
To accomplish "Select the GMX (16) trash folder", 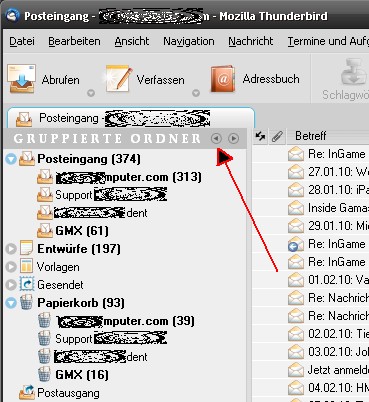I will pos(82,375).
